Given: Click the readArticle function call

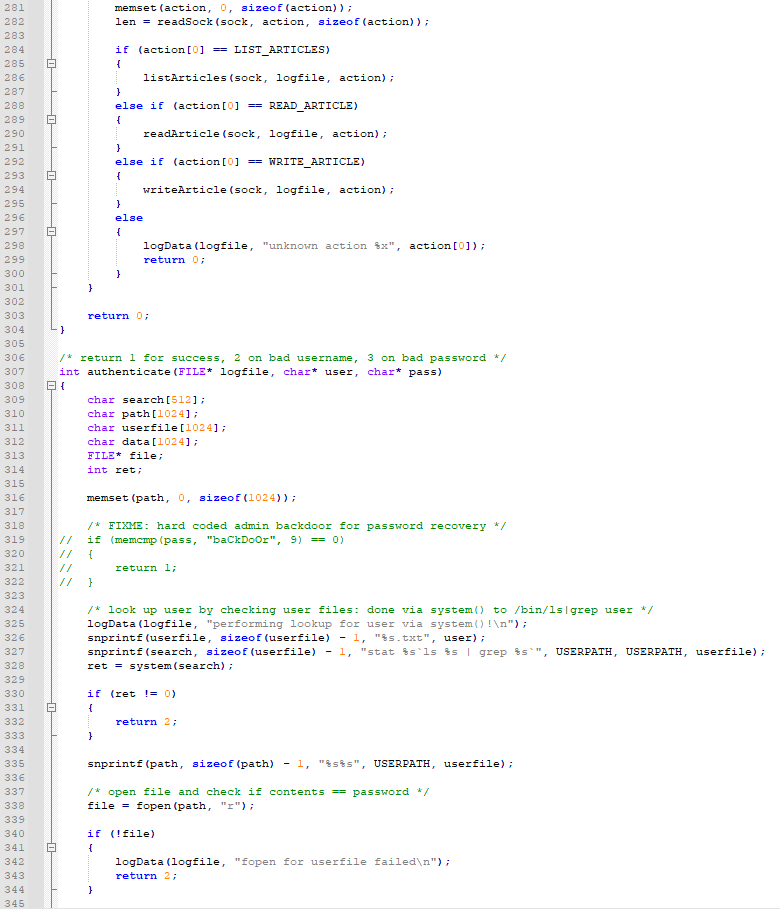Looking at the screenshot, I should pos(265,134).
